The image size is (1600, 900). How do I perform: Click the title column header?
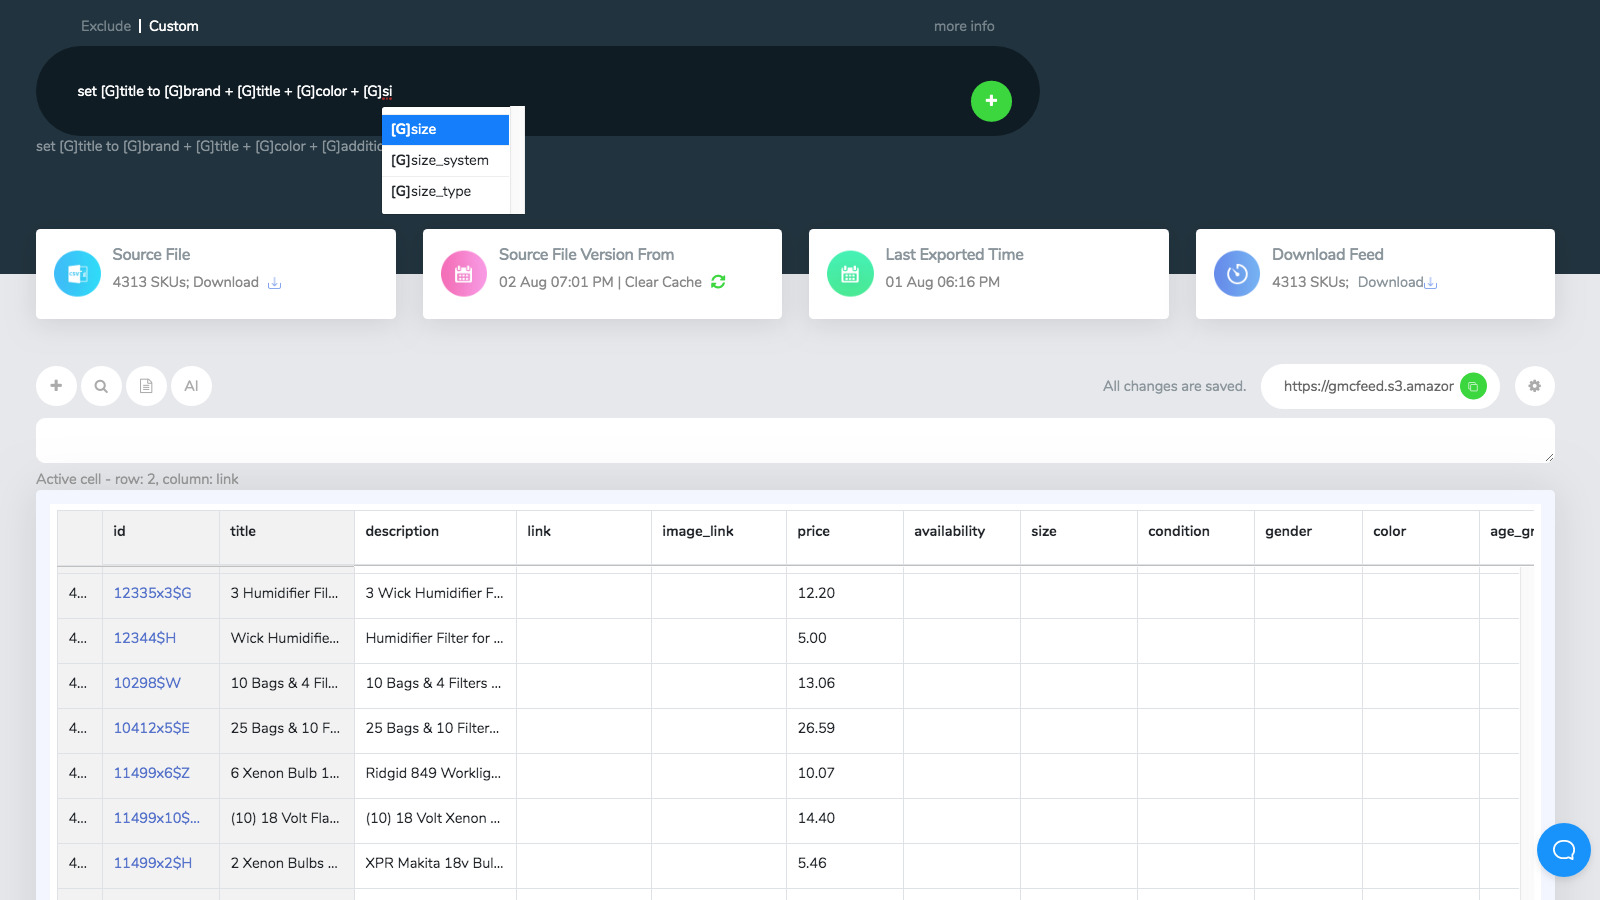tap(287, 538)
